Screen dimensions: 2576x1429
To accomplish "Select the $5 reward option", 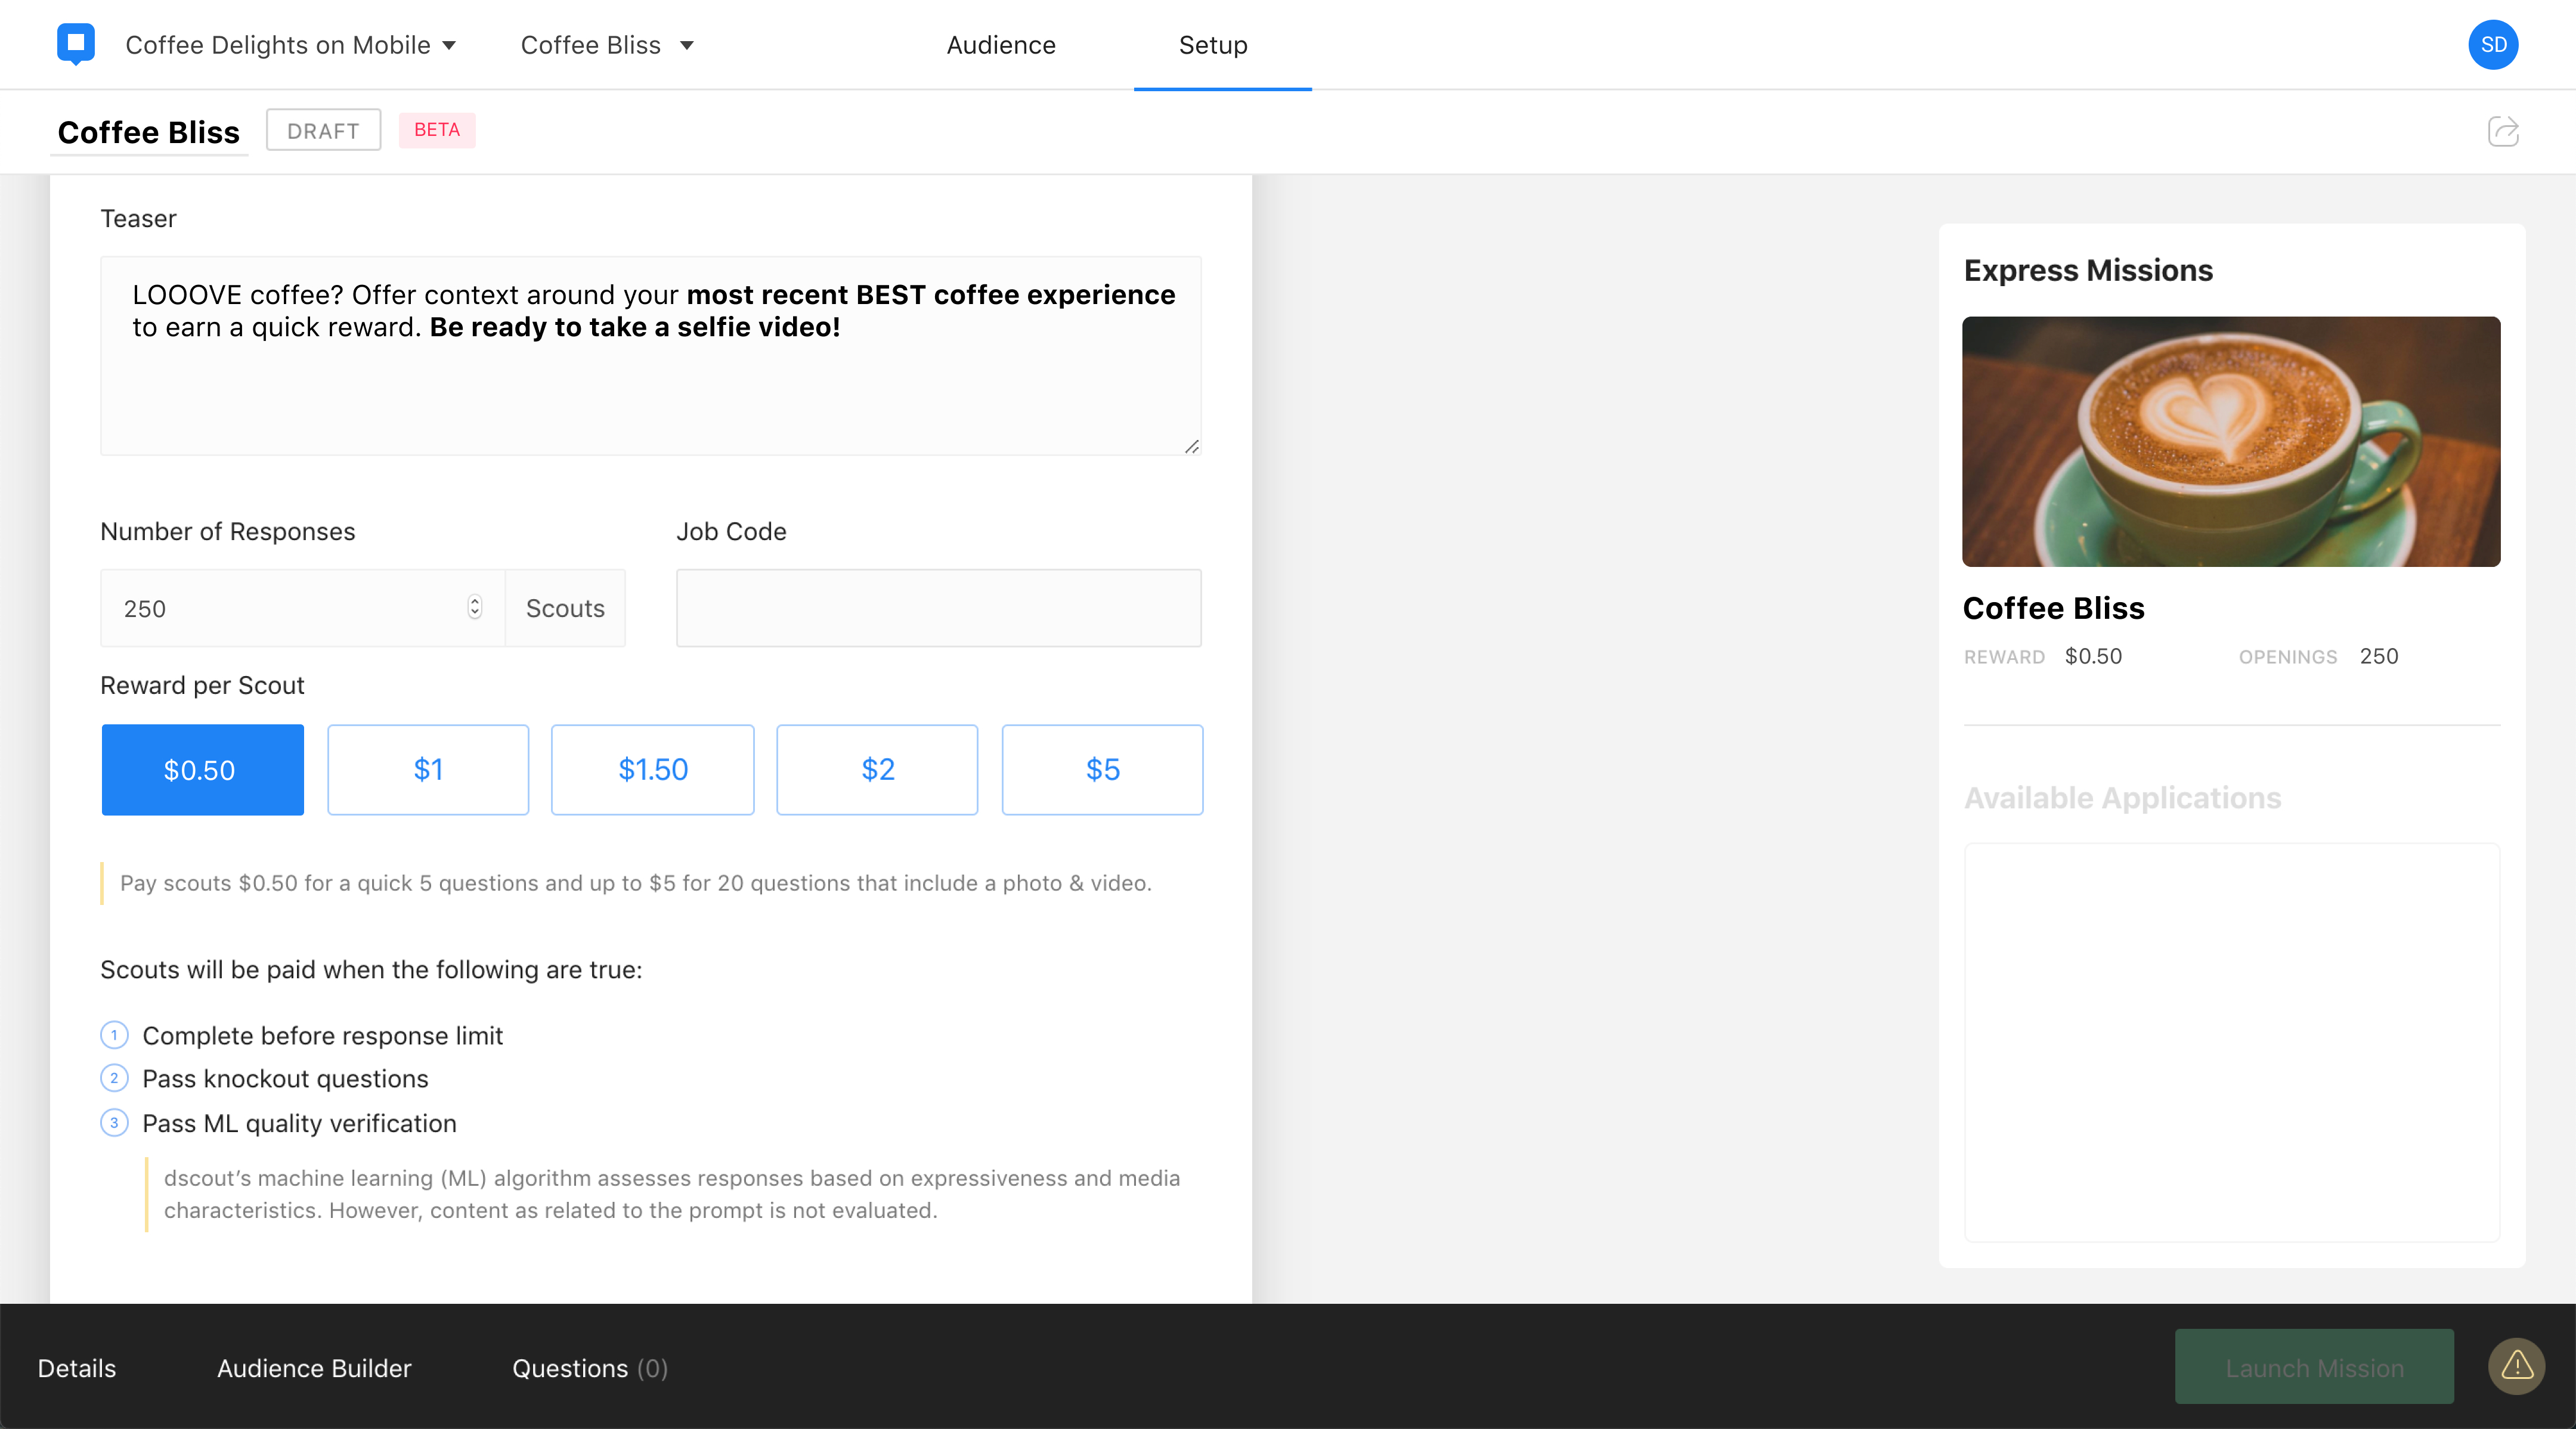I will coord(1102,770).
